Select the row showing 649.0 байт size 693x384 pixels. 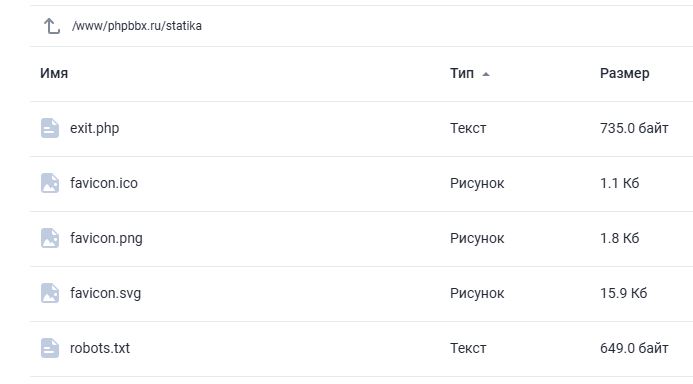pos(361,349)
